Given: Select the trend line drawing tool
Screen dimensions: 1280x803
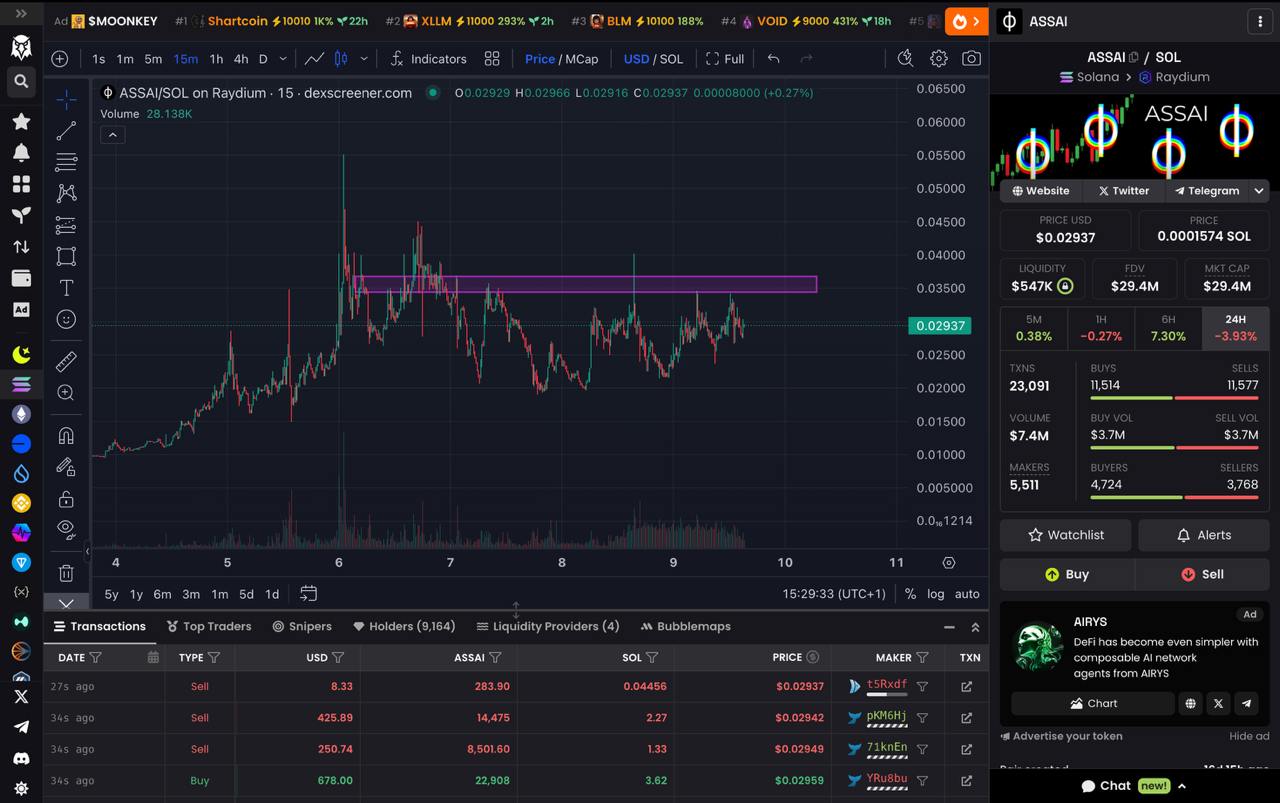Looking at the screenshot, I should (66, 131).
